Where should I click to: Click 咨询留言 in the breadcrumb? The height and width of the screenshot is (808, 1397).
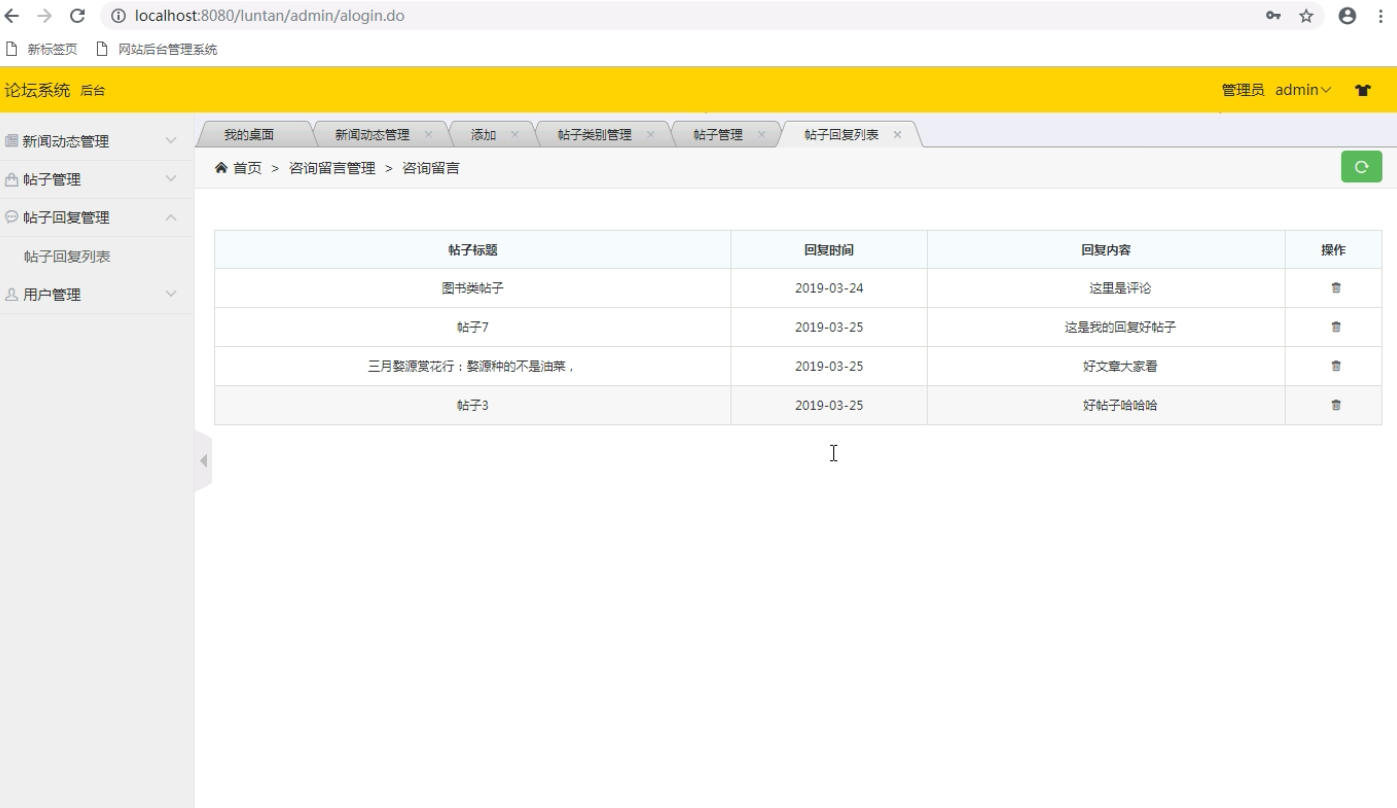(x=431, y=168)
